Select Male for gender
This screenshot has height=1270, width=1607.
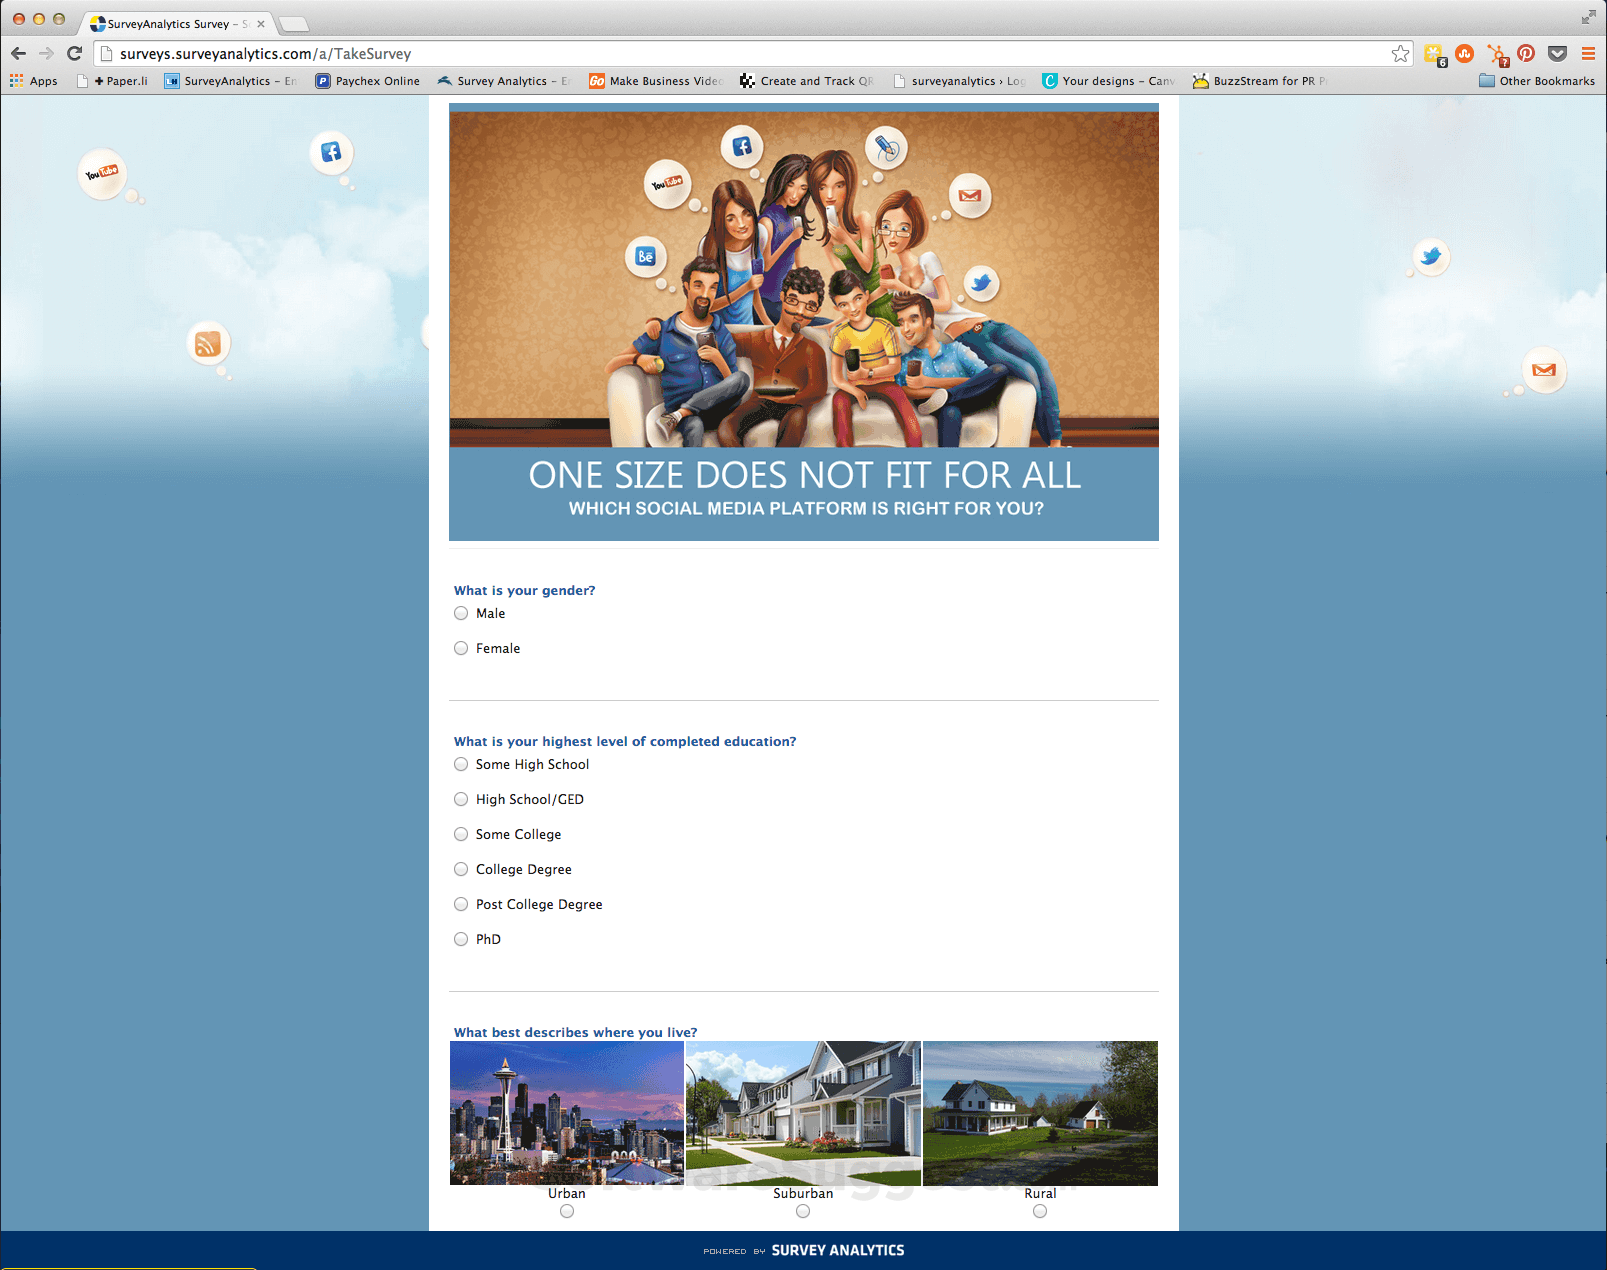coord(461,613)
